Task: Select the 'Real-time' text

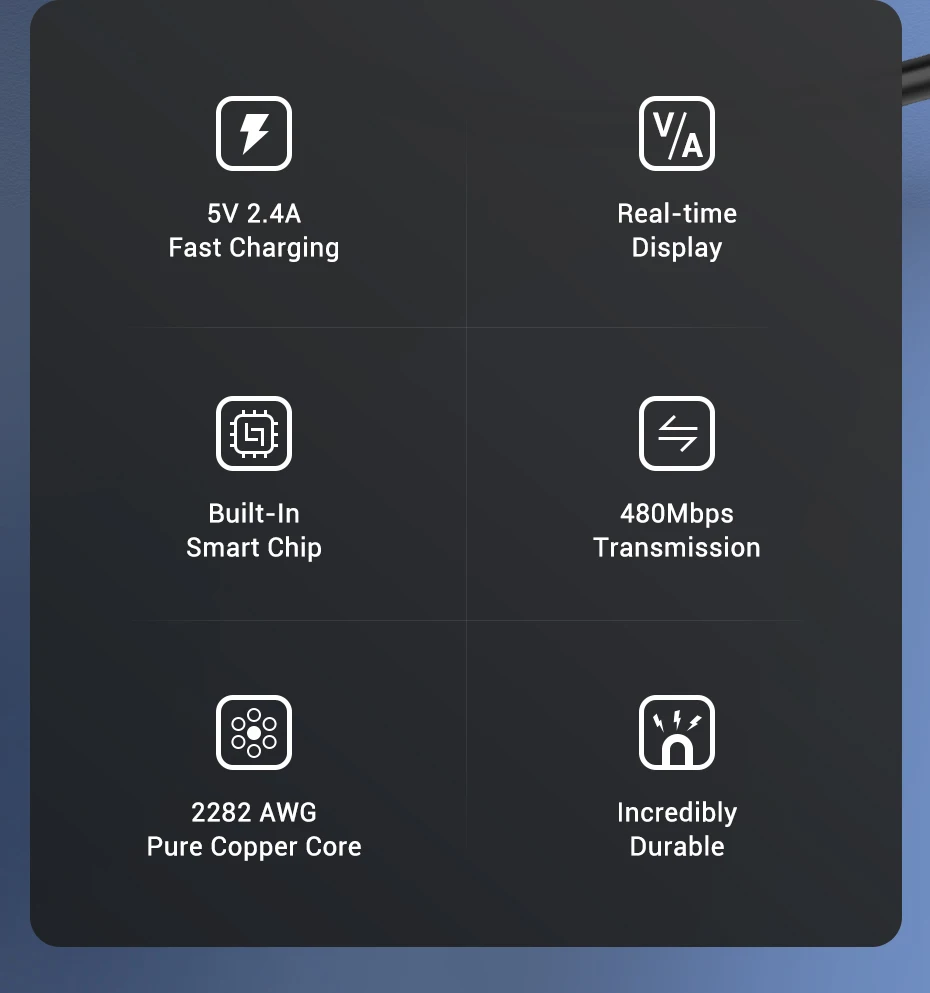Action: click(x=677, y=213)
